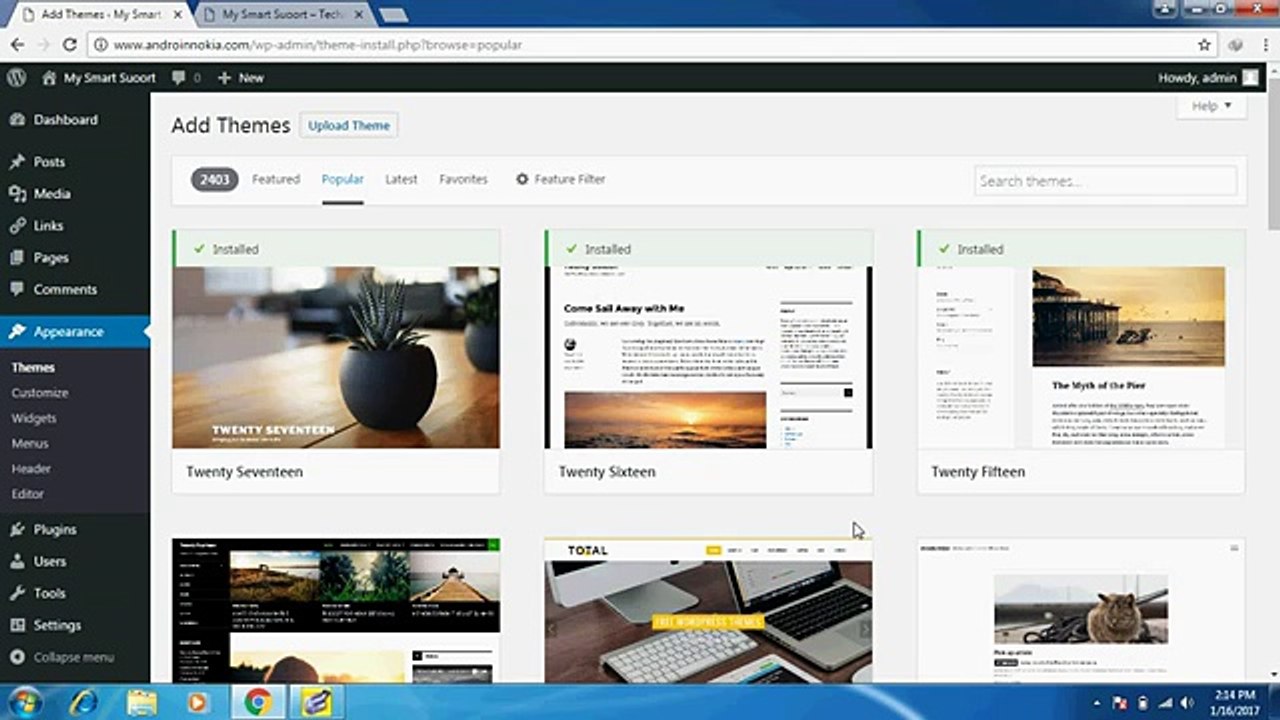
Task: Open media player from taskbar
Action: [197, 702]
